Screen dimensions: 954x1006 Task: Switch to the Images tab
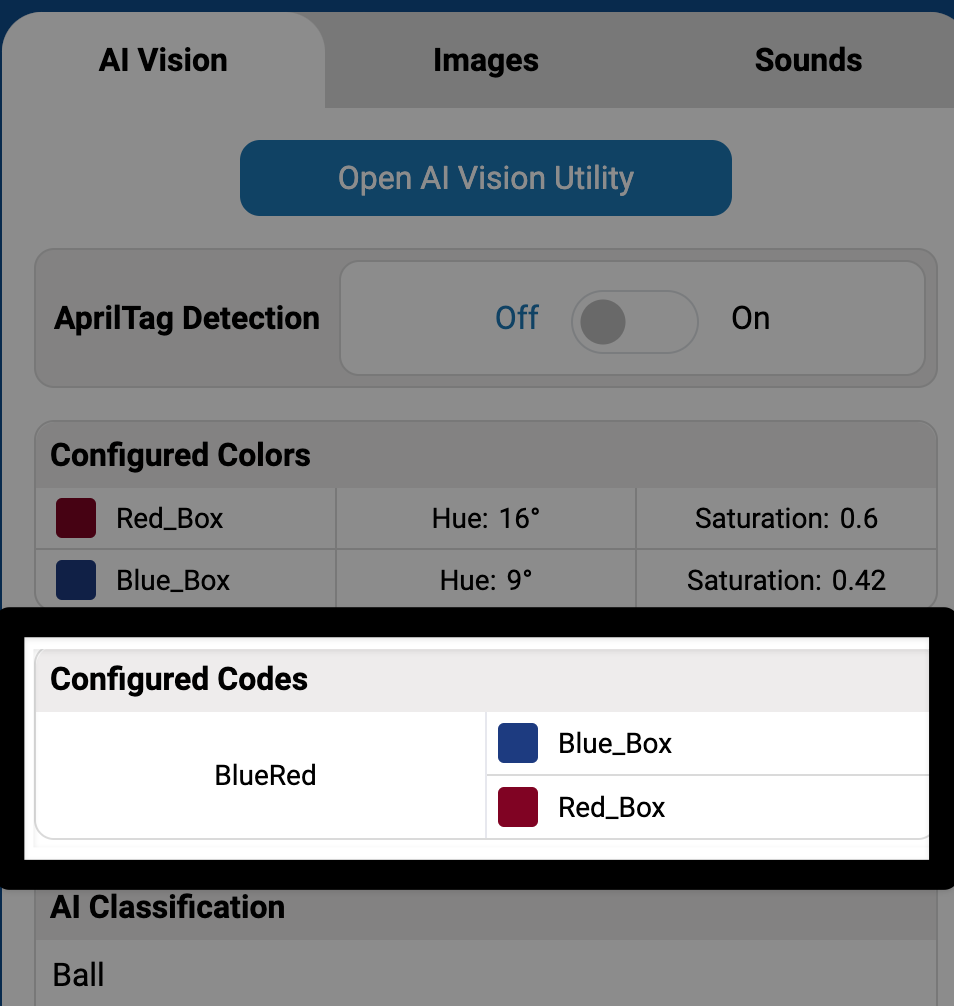[x=485, y=60]
